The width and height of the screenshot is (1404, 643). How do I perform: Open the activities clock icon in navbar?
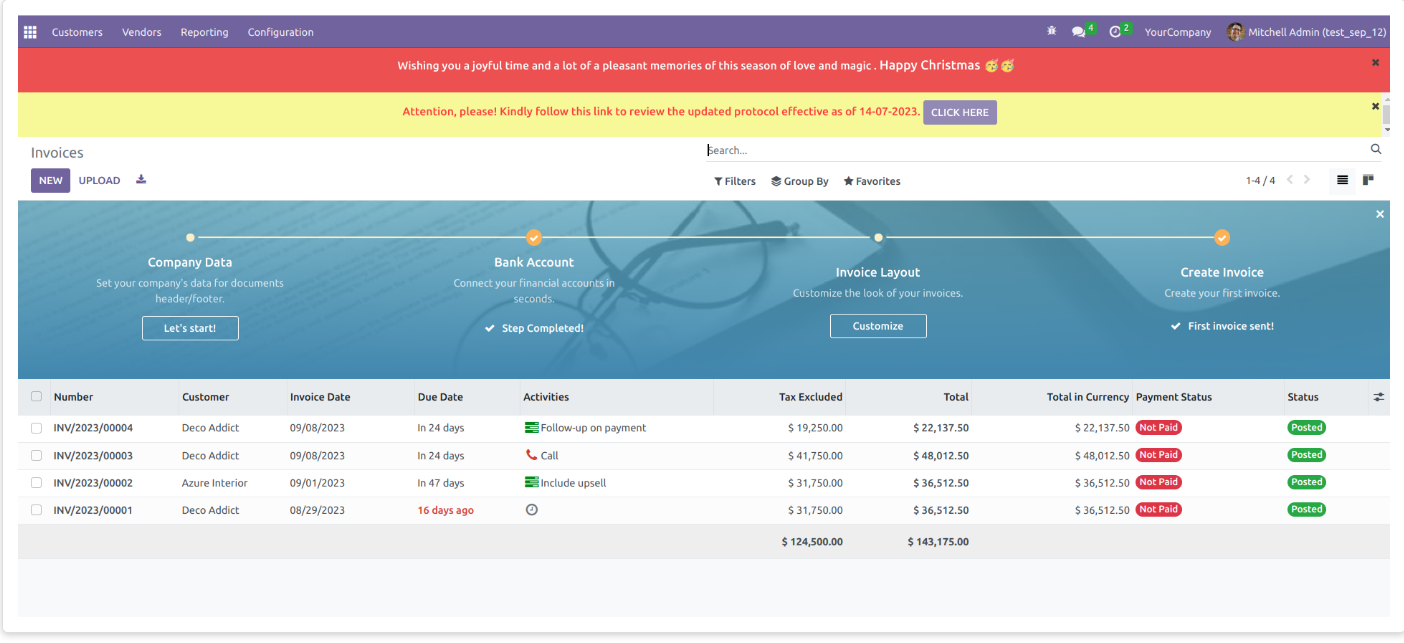click(1116, 32)
